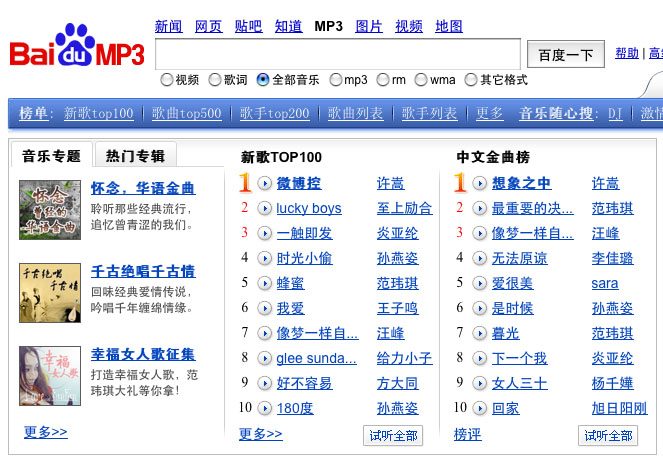Play icon next to 最重要的决...
Viewport: 663px width, 462px height.
pos(479,208)
